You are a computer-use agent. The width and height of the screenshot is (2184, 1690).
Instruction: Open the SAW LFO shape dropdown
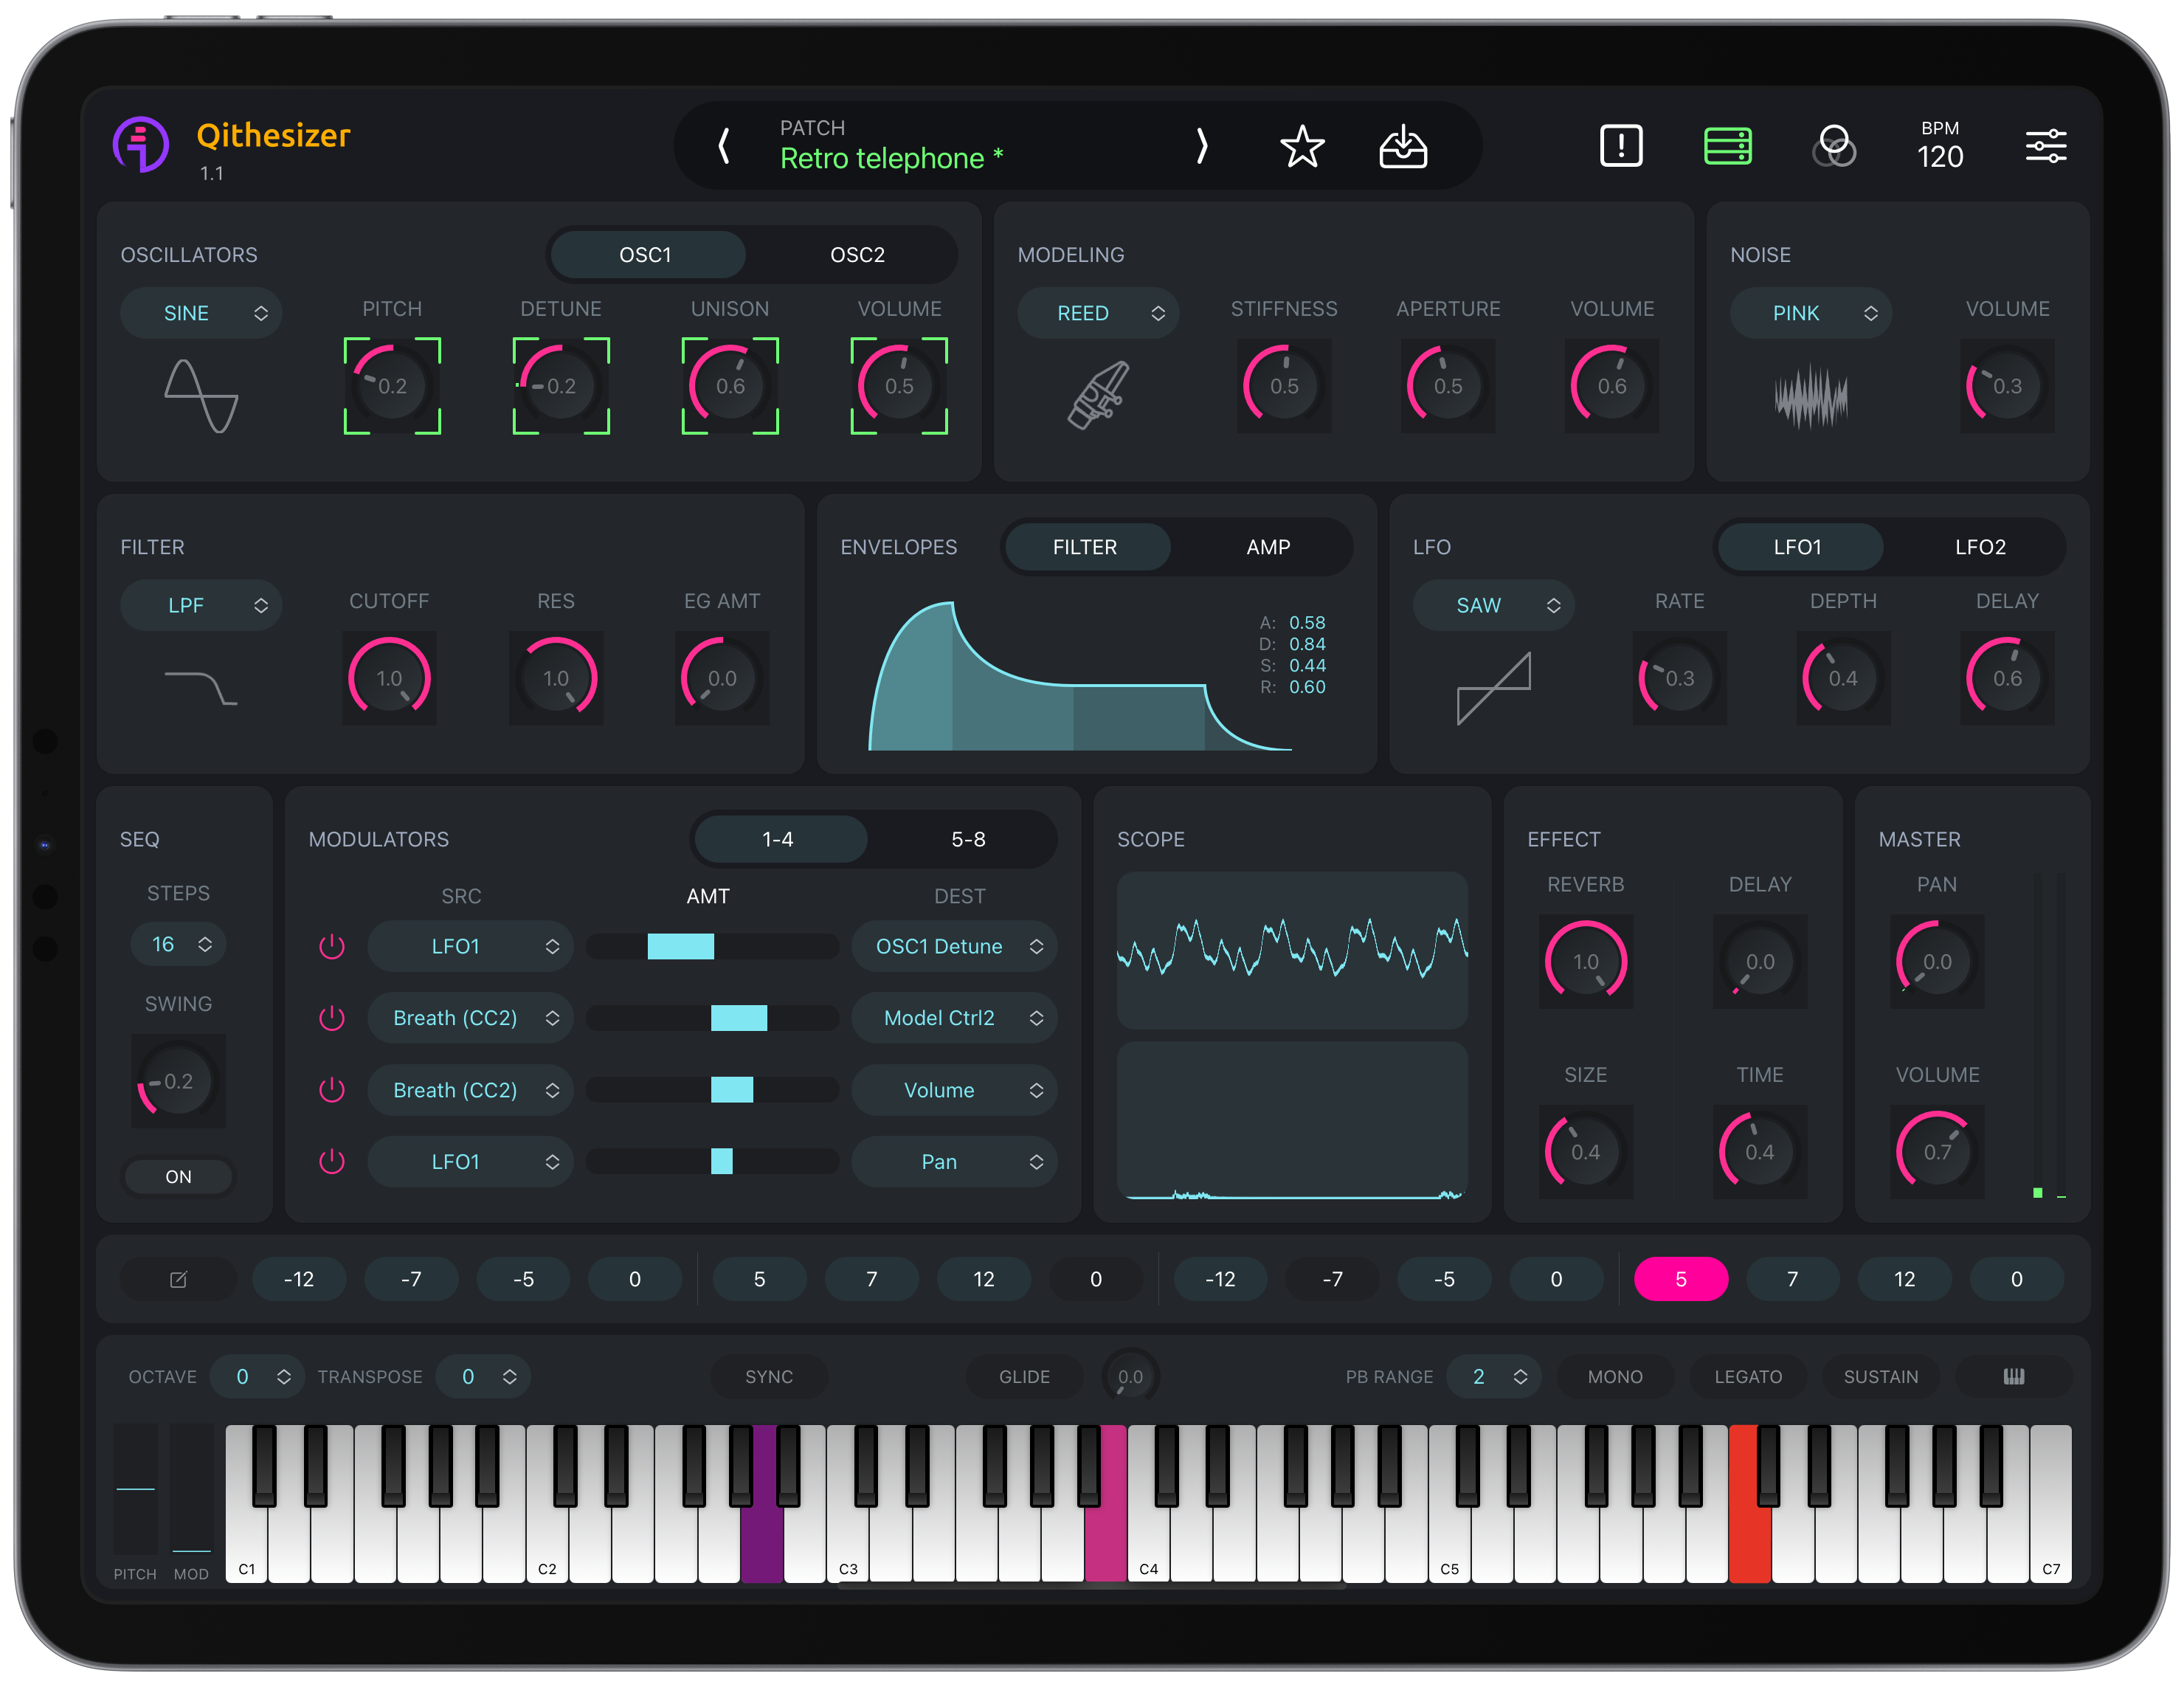pos(1493,605)
